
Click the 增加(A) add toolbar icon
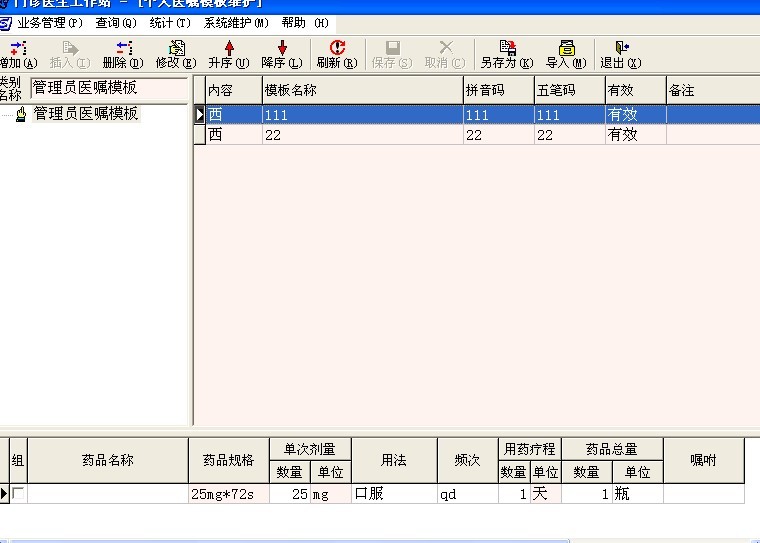click(18, 48)
